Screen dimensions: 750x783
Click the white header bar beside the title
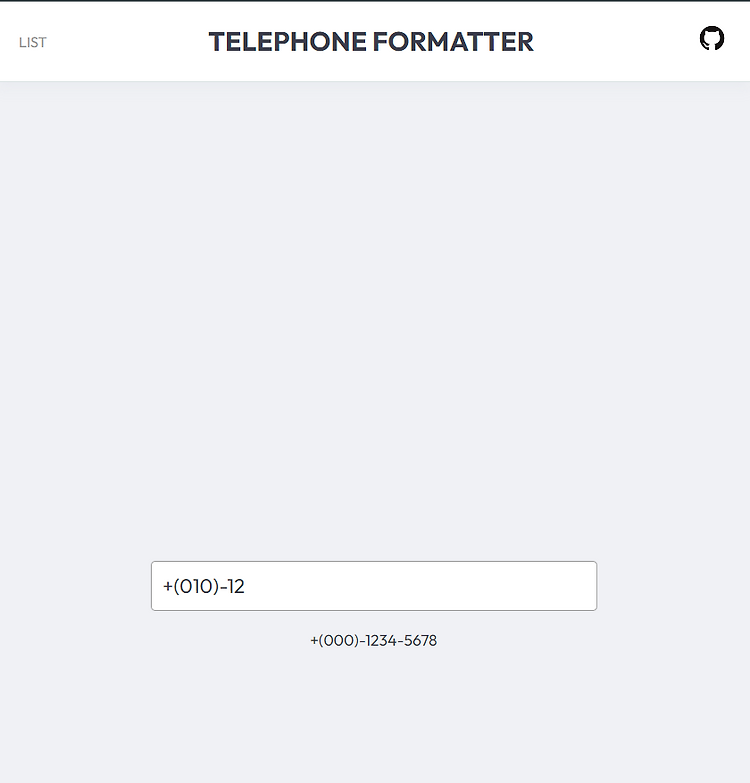[x=614, y=41]
